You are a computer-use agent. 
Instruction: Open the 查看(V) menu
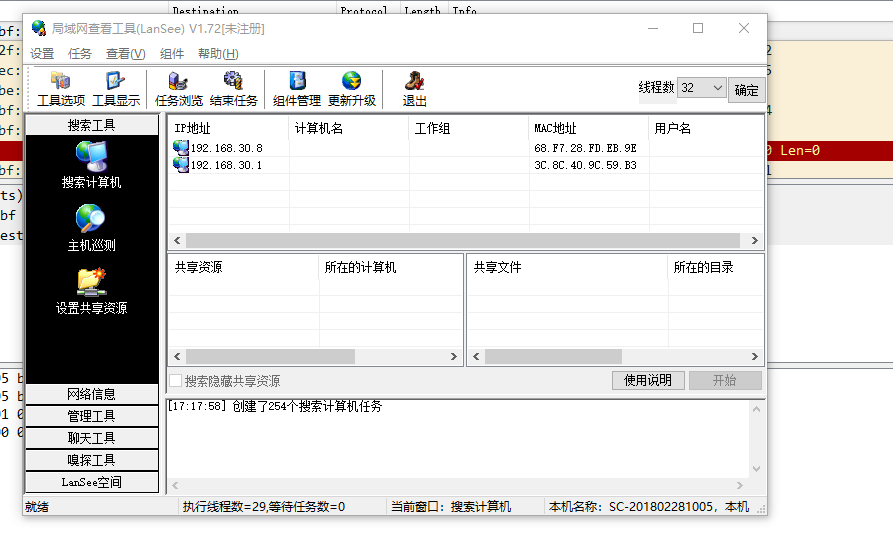click(x=125, y=54)
